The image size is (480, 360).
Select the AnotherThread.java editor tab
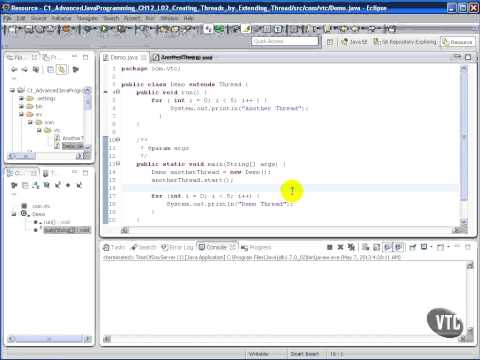(x=183, y=58)
